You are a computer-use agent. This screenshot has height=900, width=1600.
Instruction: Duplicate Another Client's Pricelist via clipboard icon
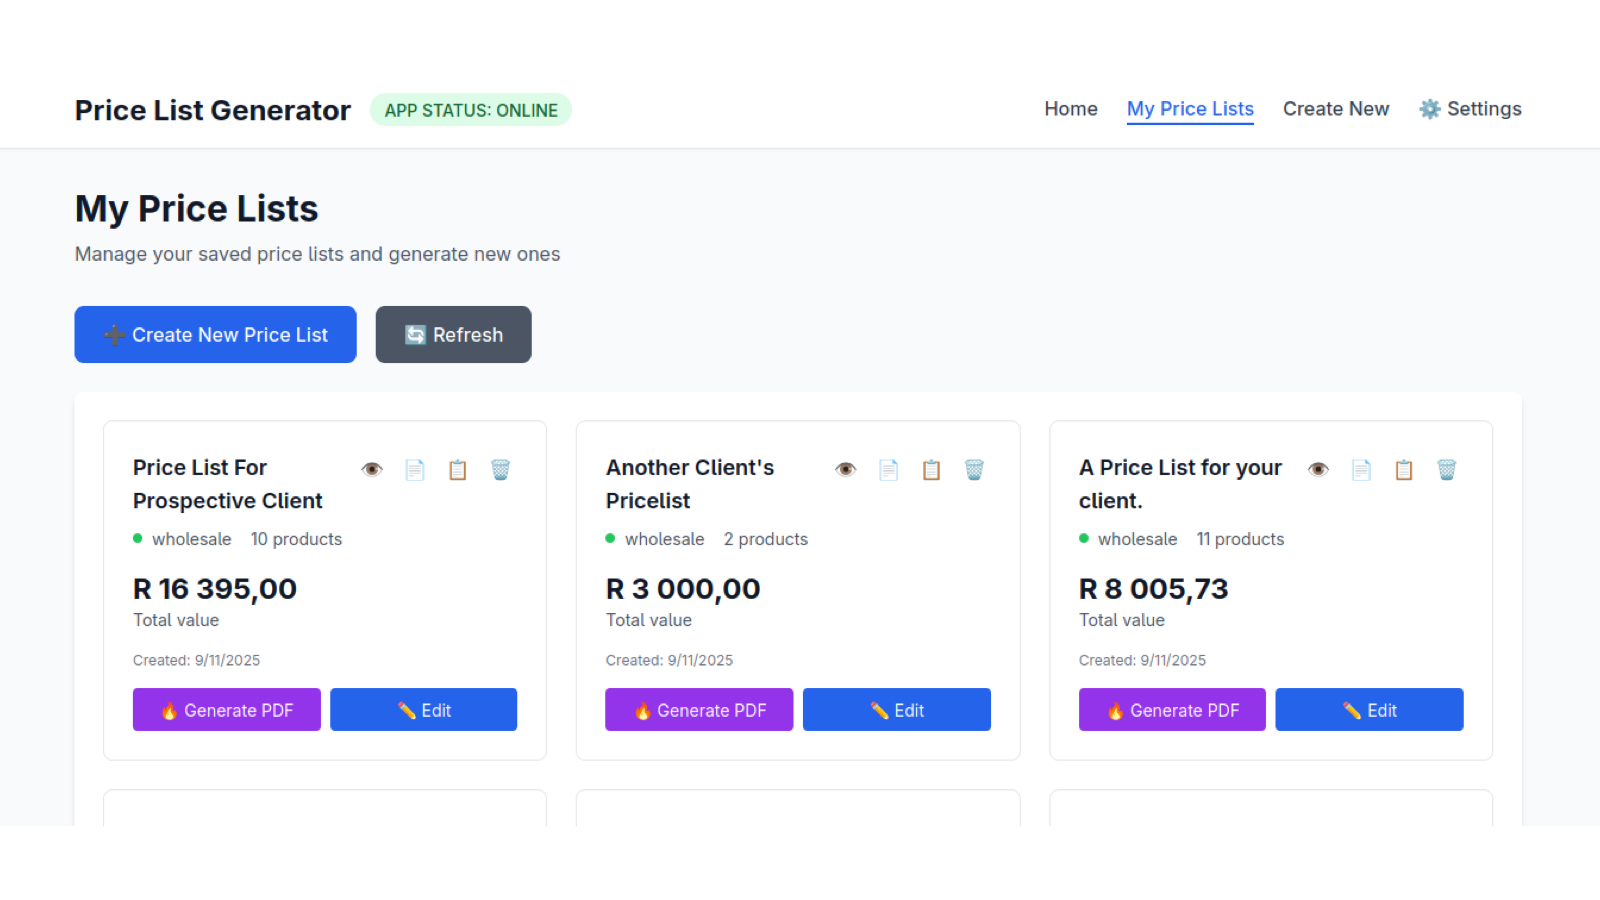pos(931,470)
